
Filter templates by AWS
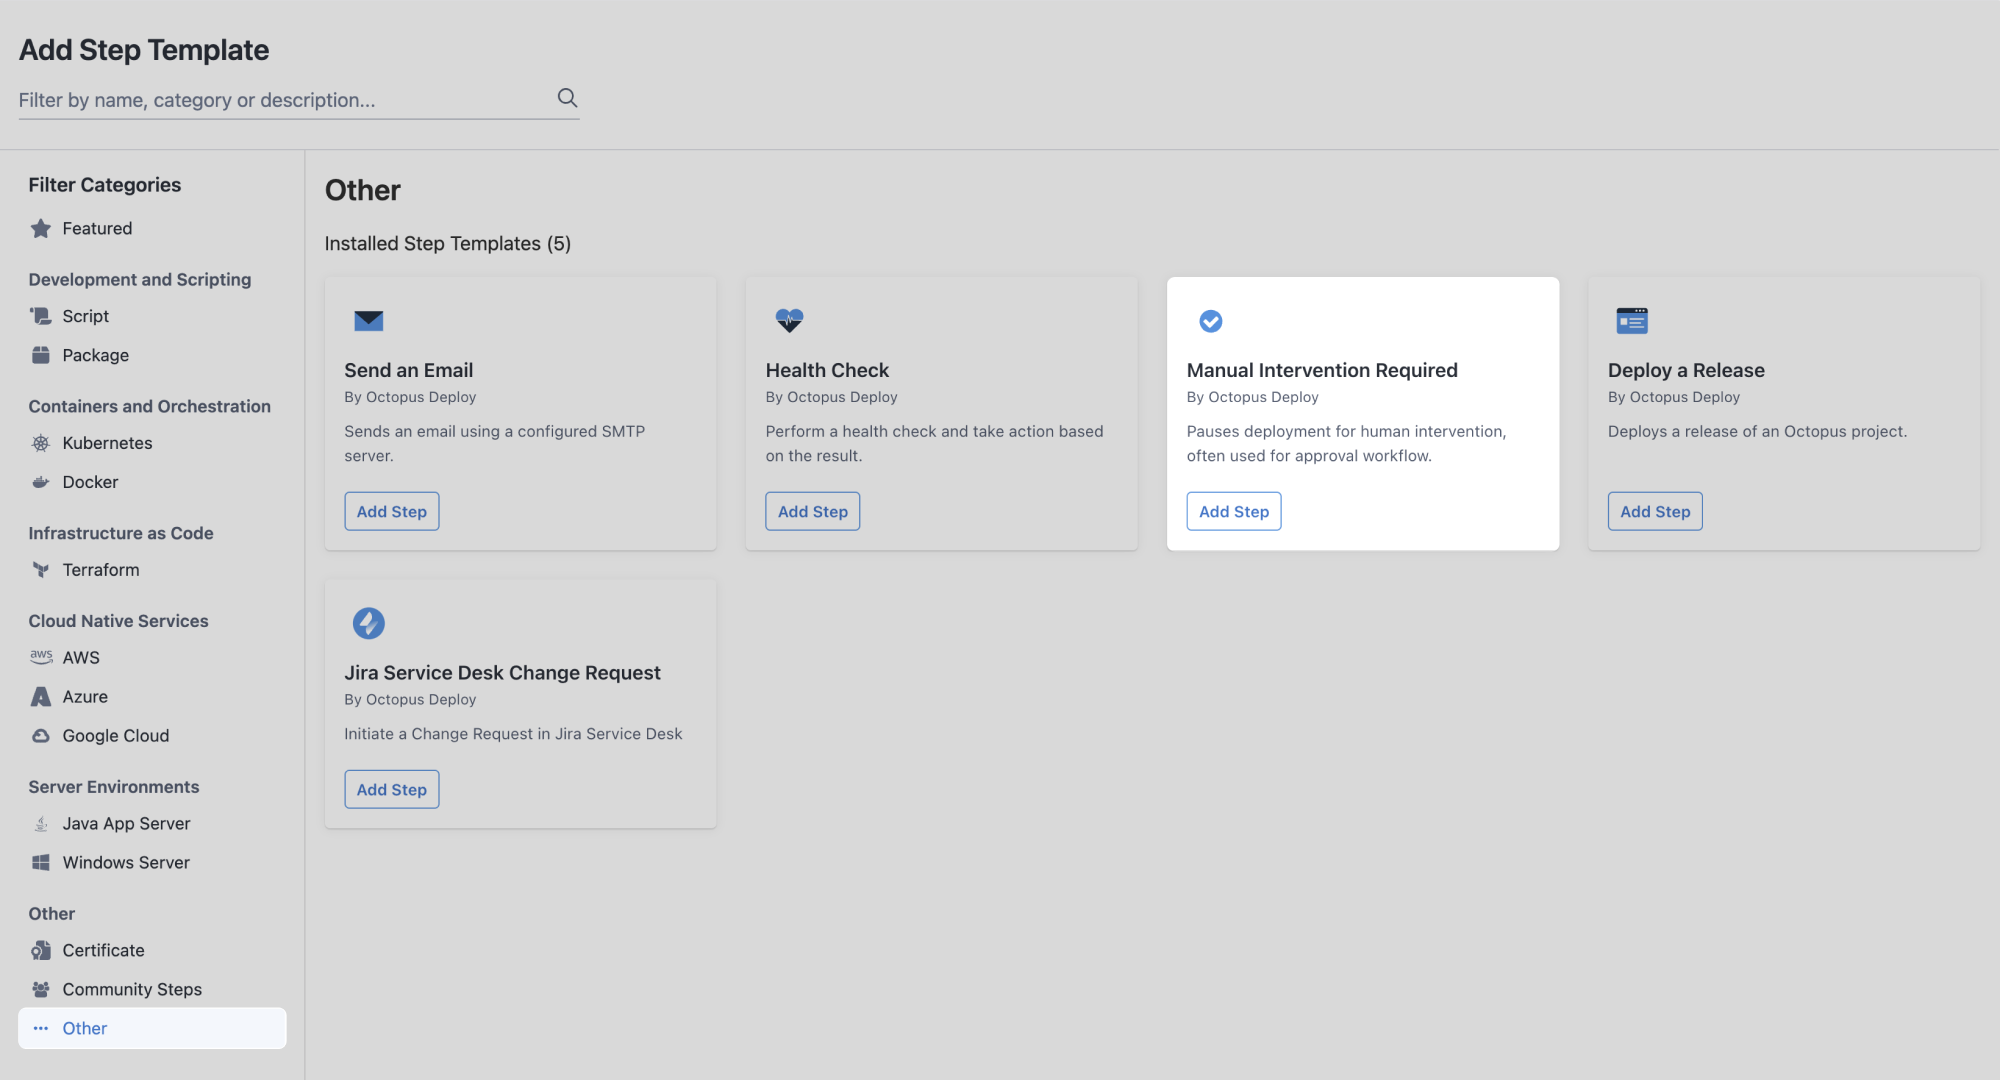click(x=152, y=657)
